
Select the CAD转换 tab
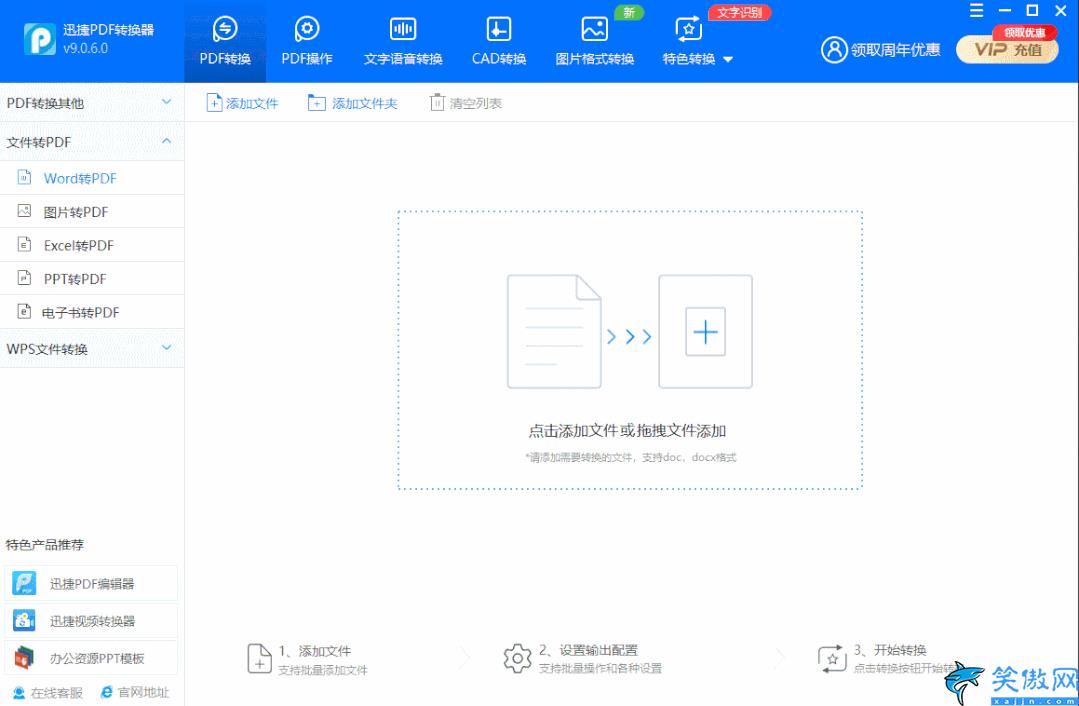(499, 41)
